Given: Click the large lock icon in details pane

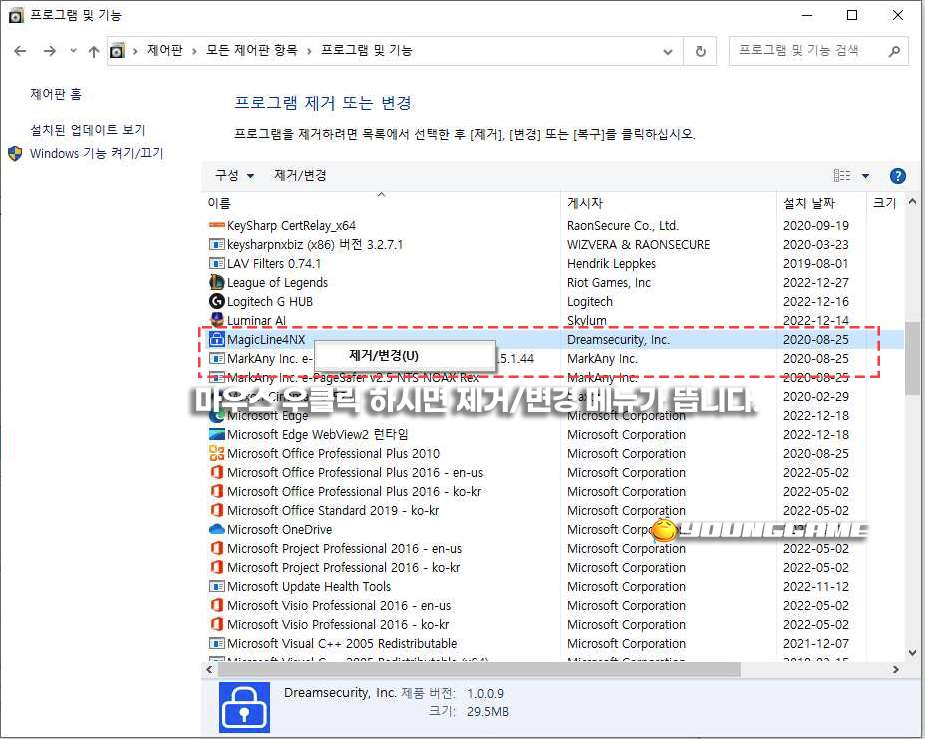Looking at the screenshot, I should click(244, 707).
